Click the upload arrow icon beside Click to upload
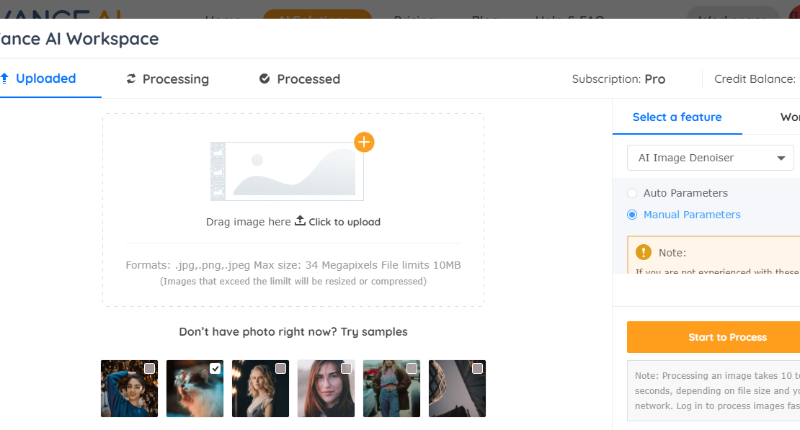800x430 pixels. click(x=300, y=220)
